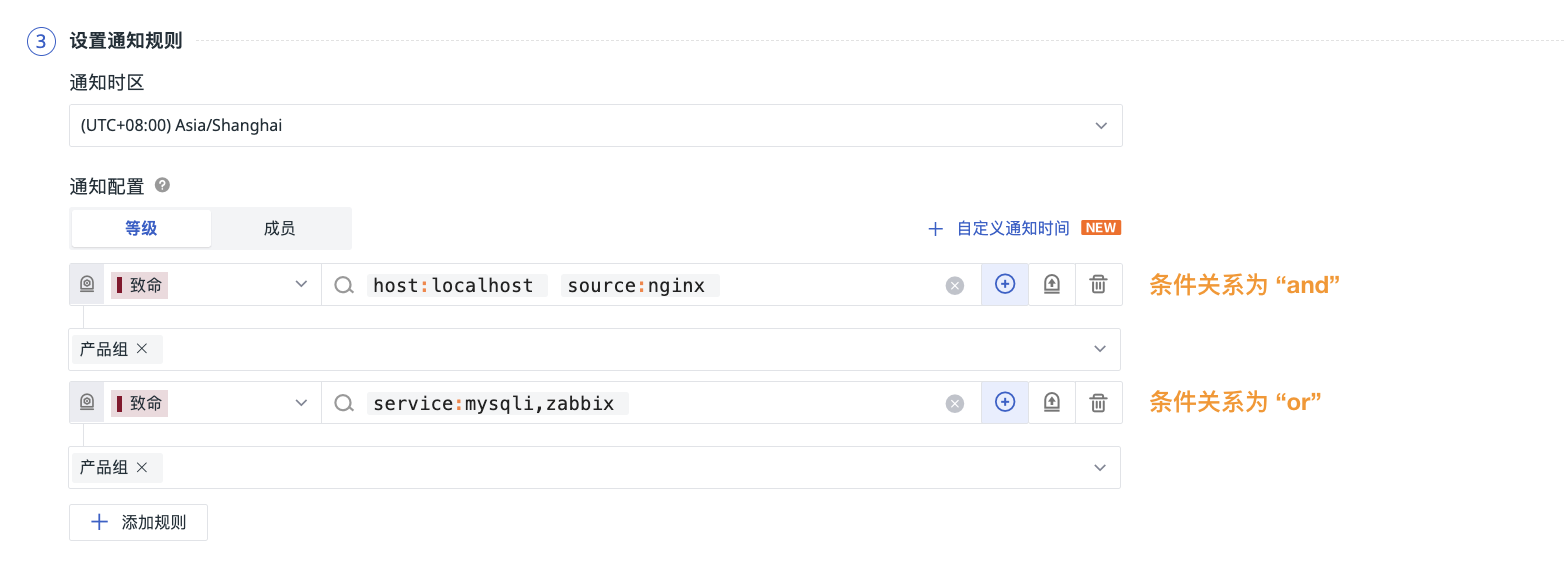Clear the service:mysqli,zabbix filter
This screenshot has height=568, width=1564.
tap(955, 404)
